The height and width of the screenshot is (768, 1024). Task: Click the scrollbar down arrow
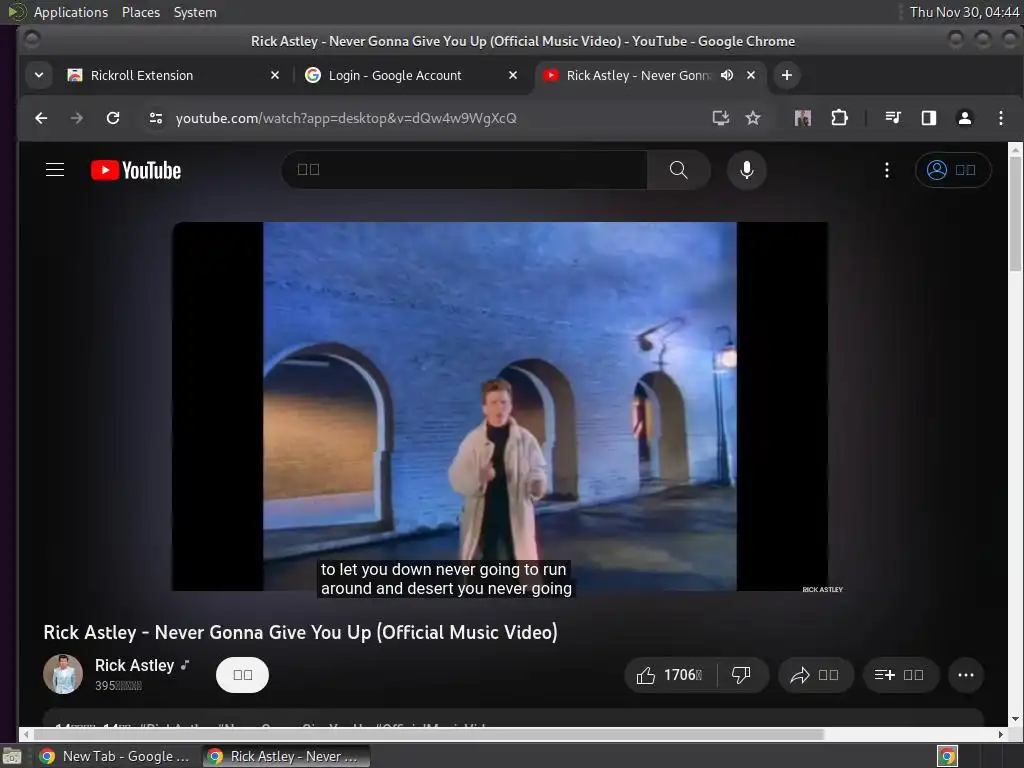coord(1015,719)
